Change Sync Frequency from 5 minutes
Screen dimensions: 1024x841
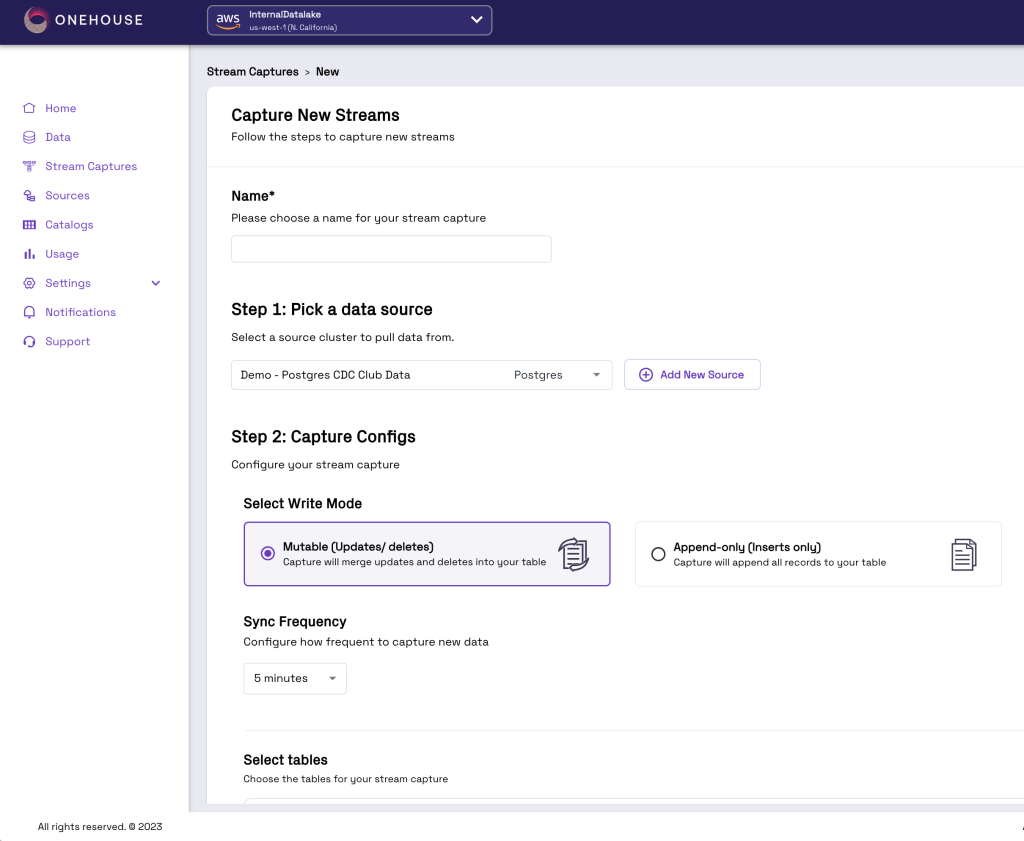pyautogui.click(x=294, y=678)
